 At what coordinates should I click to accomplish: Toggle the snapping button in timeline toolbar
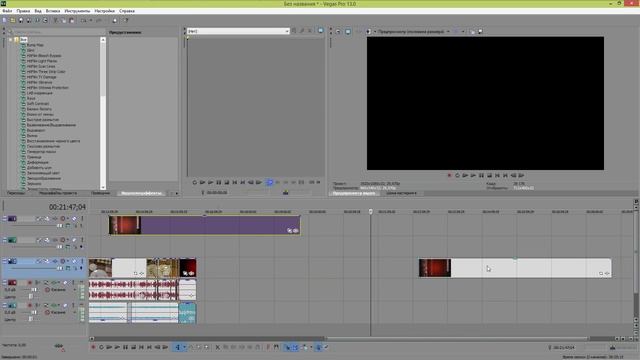tap(287, 347)
